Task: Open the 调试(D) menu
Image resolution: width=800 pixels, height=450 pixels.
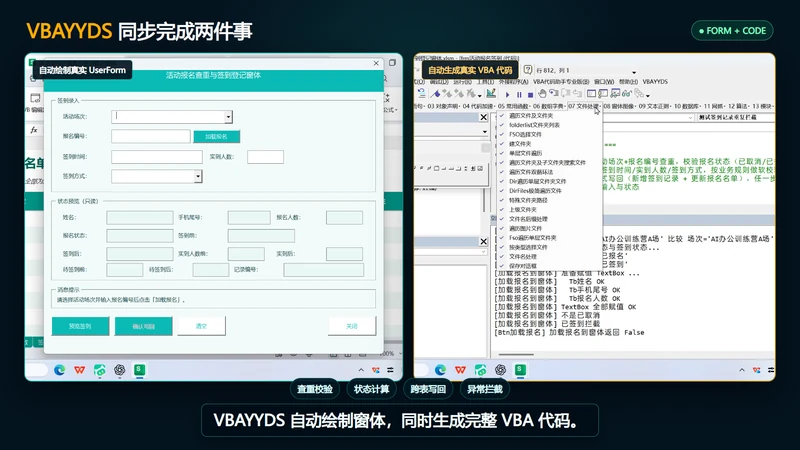Action: pyautogui.click(x=439, y=82)
